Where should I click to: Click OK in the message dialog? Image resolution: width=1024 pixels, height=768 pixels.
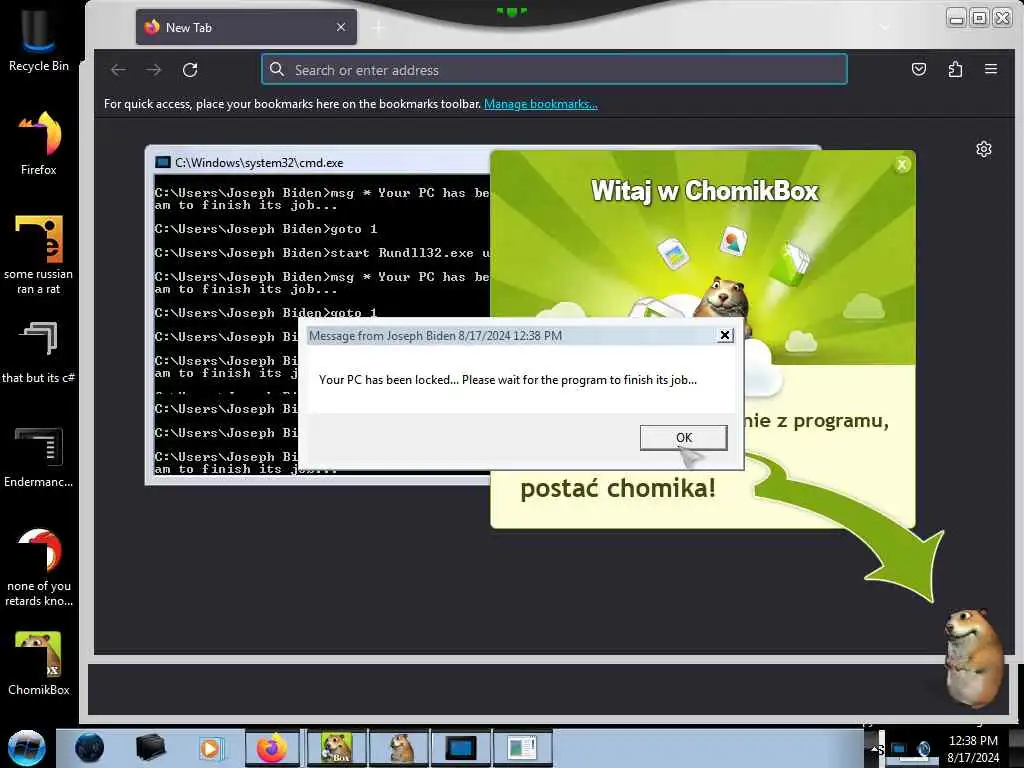point(683,438)
